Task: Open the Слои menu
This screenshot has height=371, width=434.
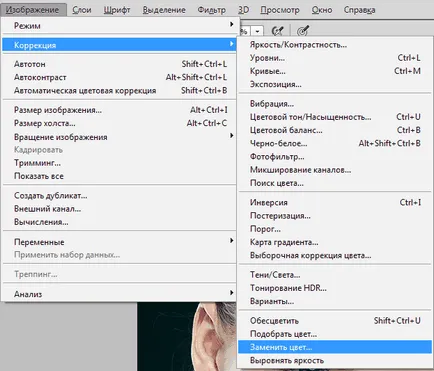Action: coord(82,10)
